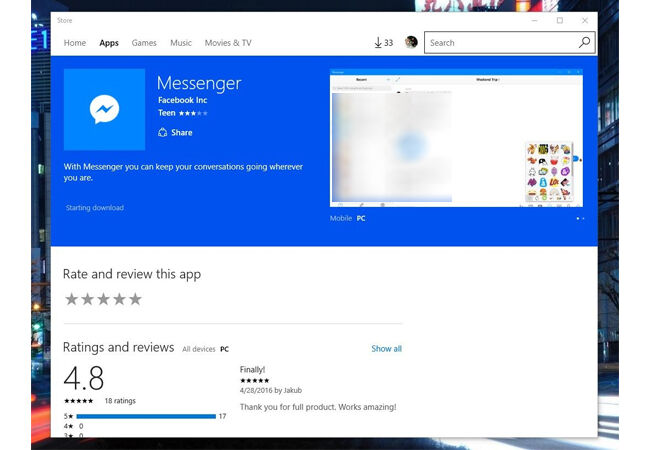Rate the app two stars
Image resolution: width=650 pixels, height=450 pixels.
coord(87,299)
